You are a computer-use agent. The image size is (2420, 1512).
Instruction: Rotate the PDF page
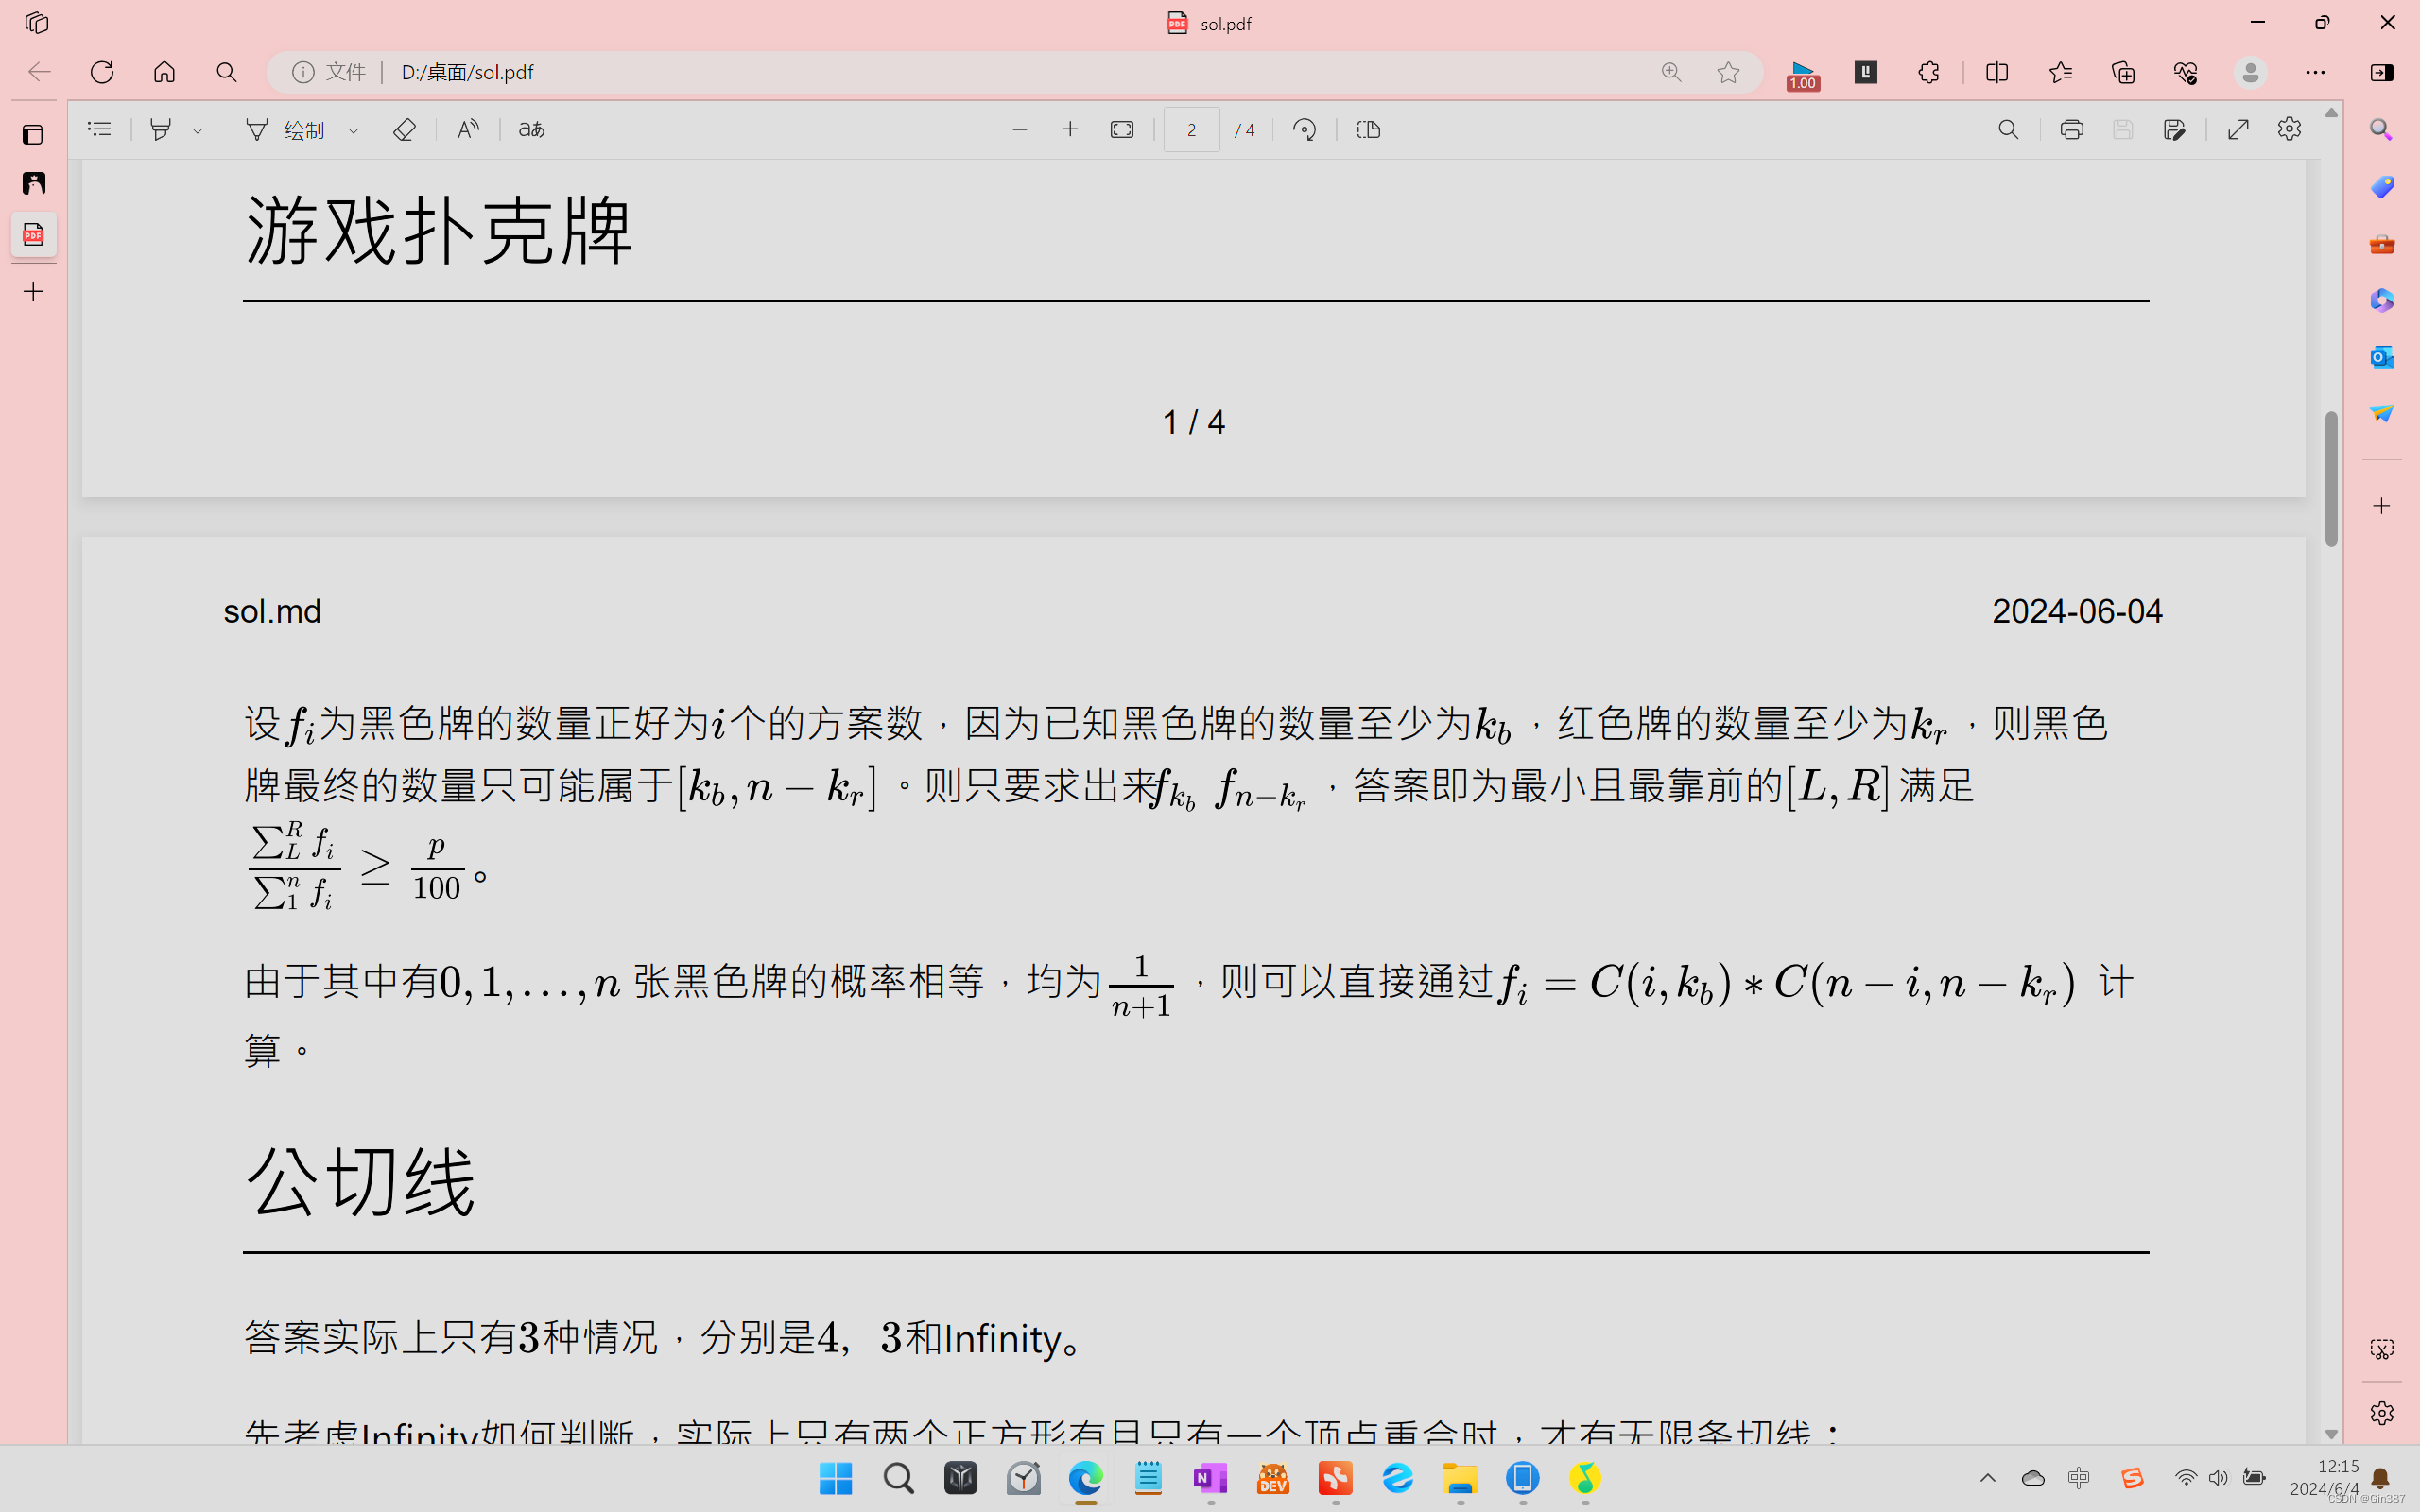pos(1304,129)
